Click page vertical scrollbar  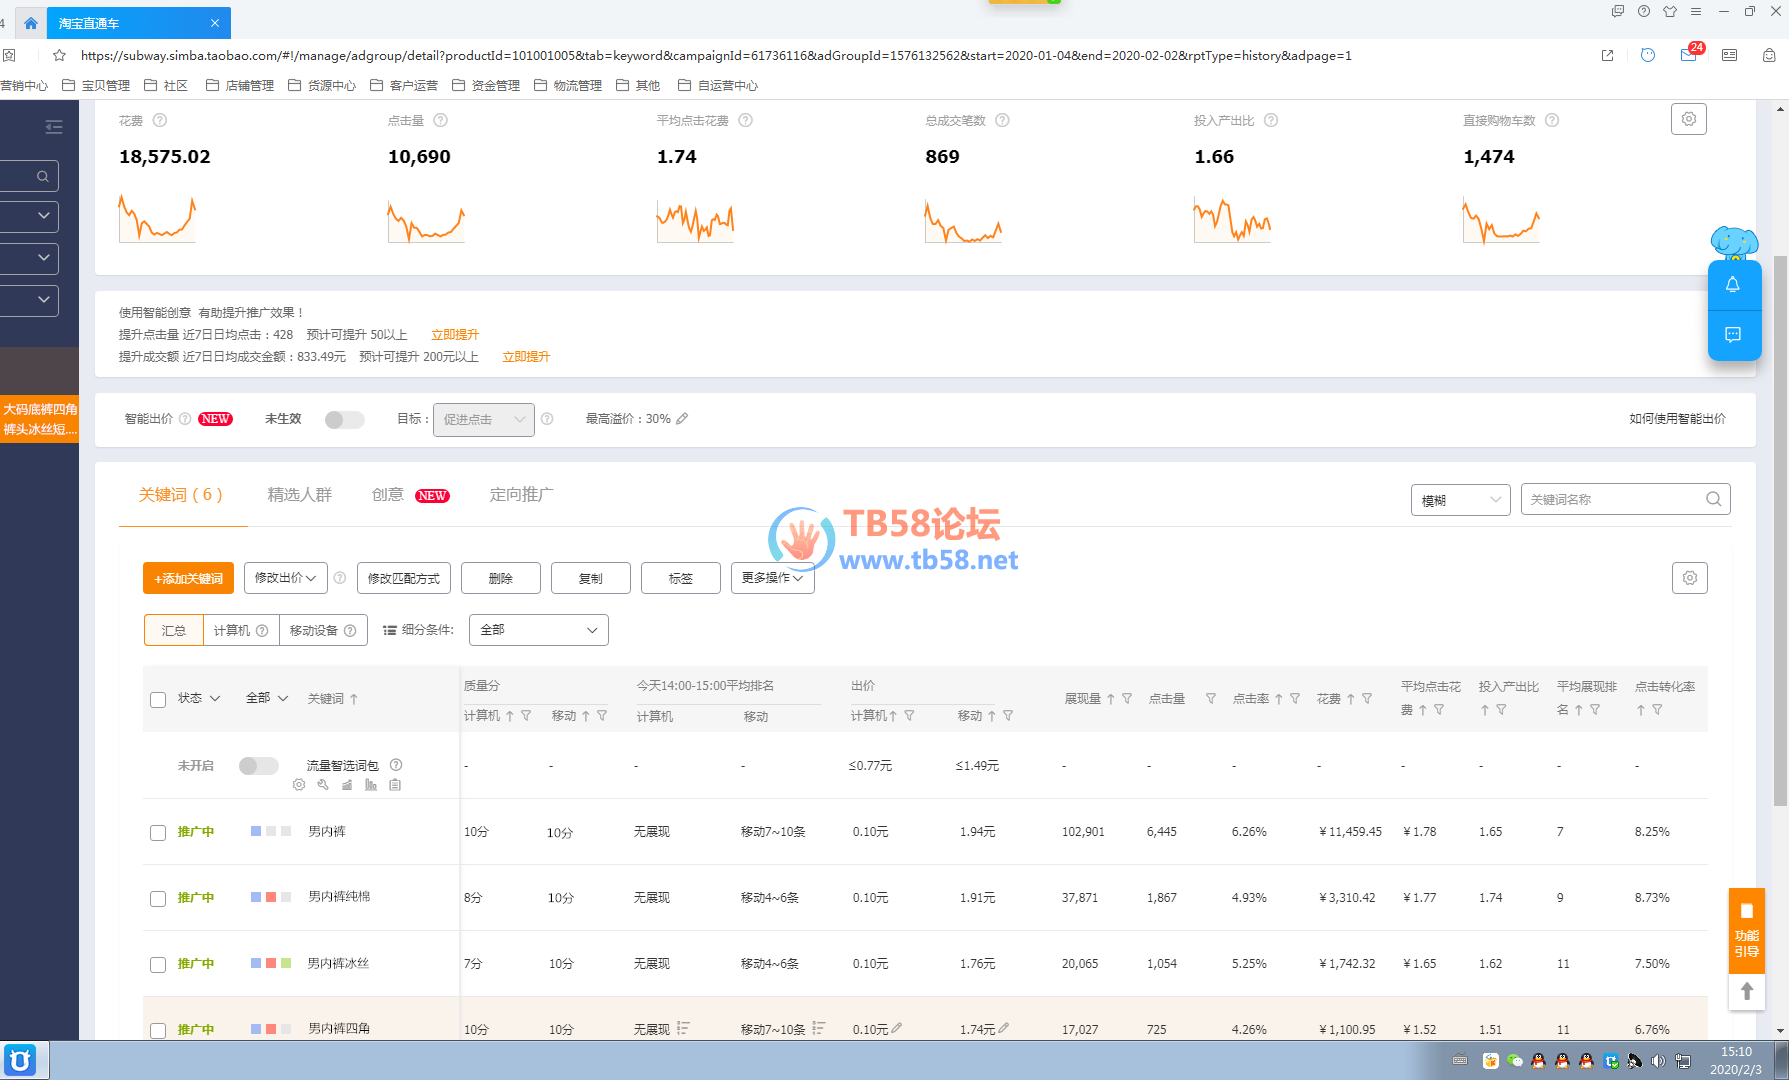click(x=1780, y=530)
